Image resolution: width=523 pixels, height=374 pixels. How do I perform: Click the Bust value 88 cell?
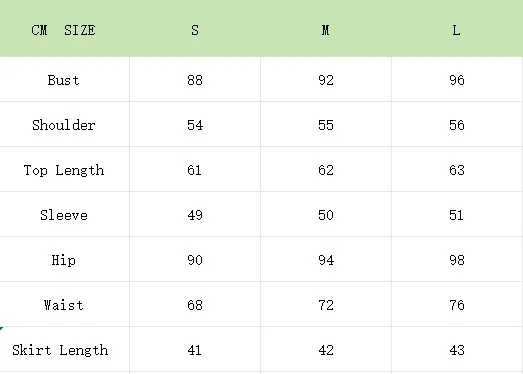pos(195,79)
